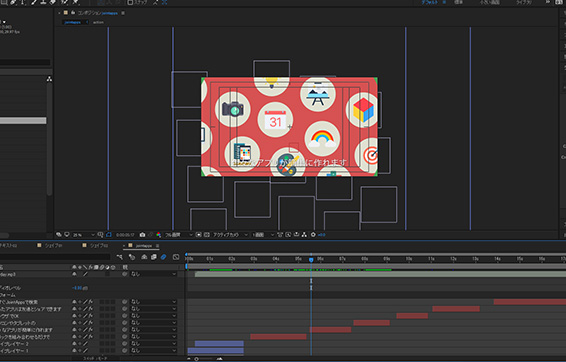Image resolution: width=566 pixels, height=362 pixels.
Task: Toggle 3D layer box on JoinAppsで検索 layer
Action: tap(113, 302)
